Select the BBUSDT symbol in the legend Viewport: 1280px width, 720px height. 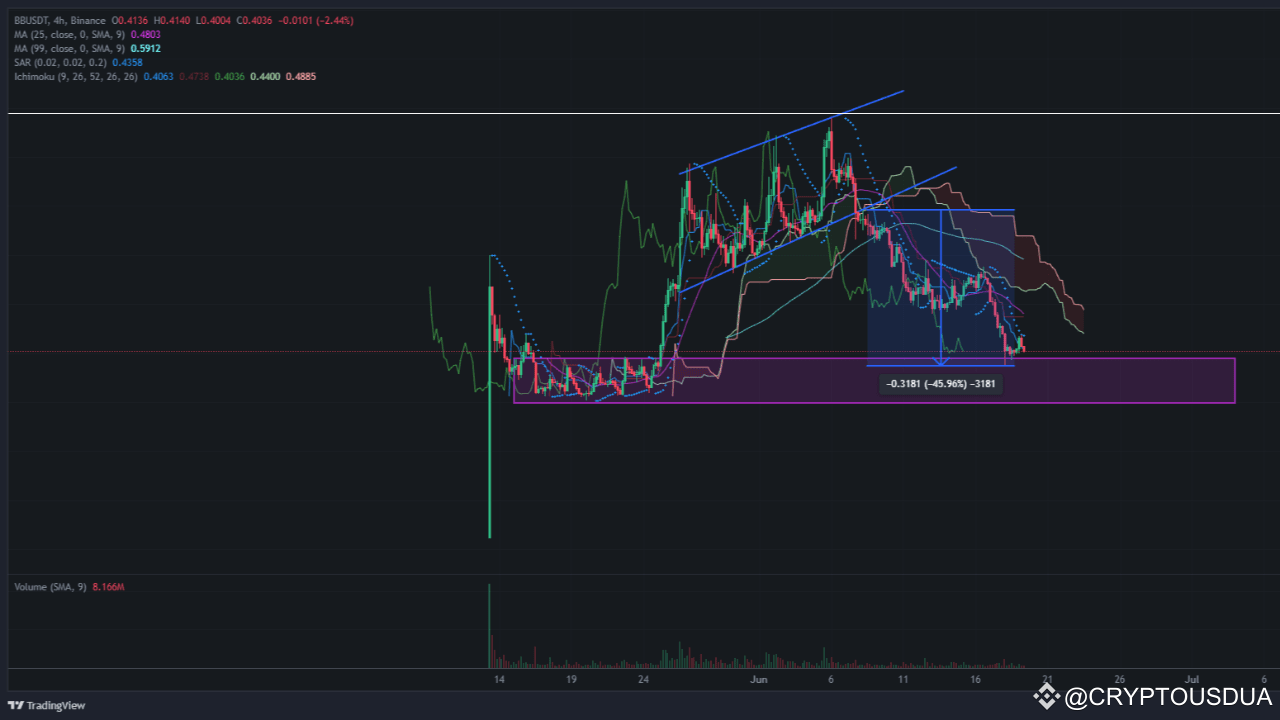coord(32,19)
